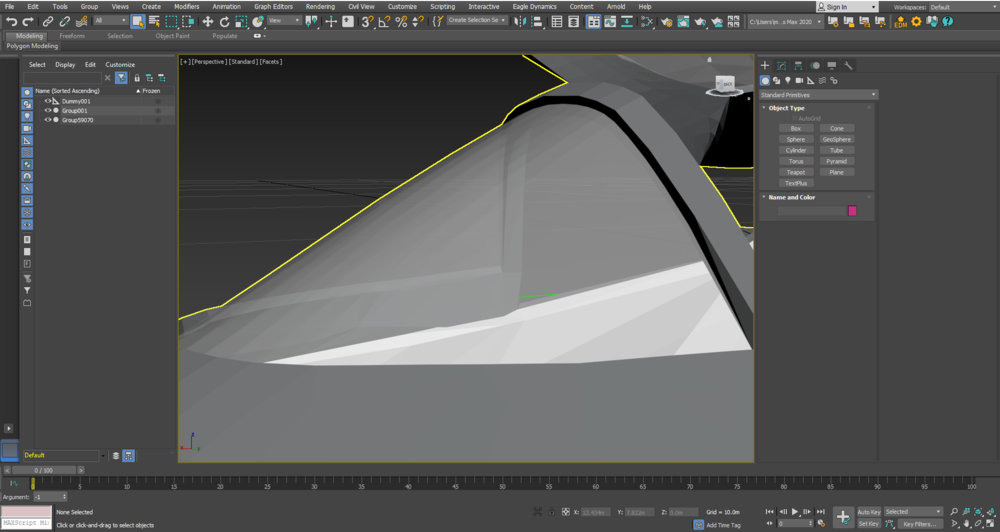Select the Move tool in toolbar
1000x532 pixels.
point(208,21)
